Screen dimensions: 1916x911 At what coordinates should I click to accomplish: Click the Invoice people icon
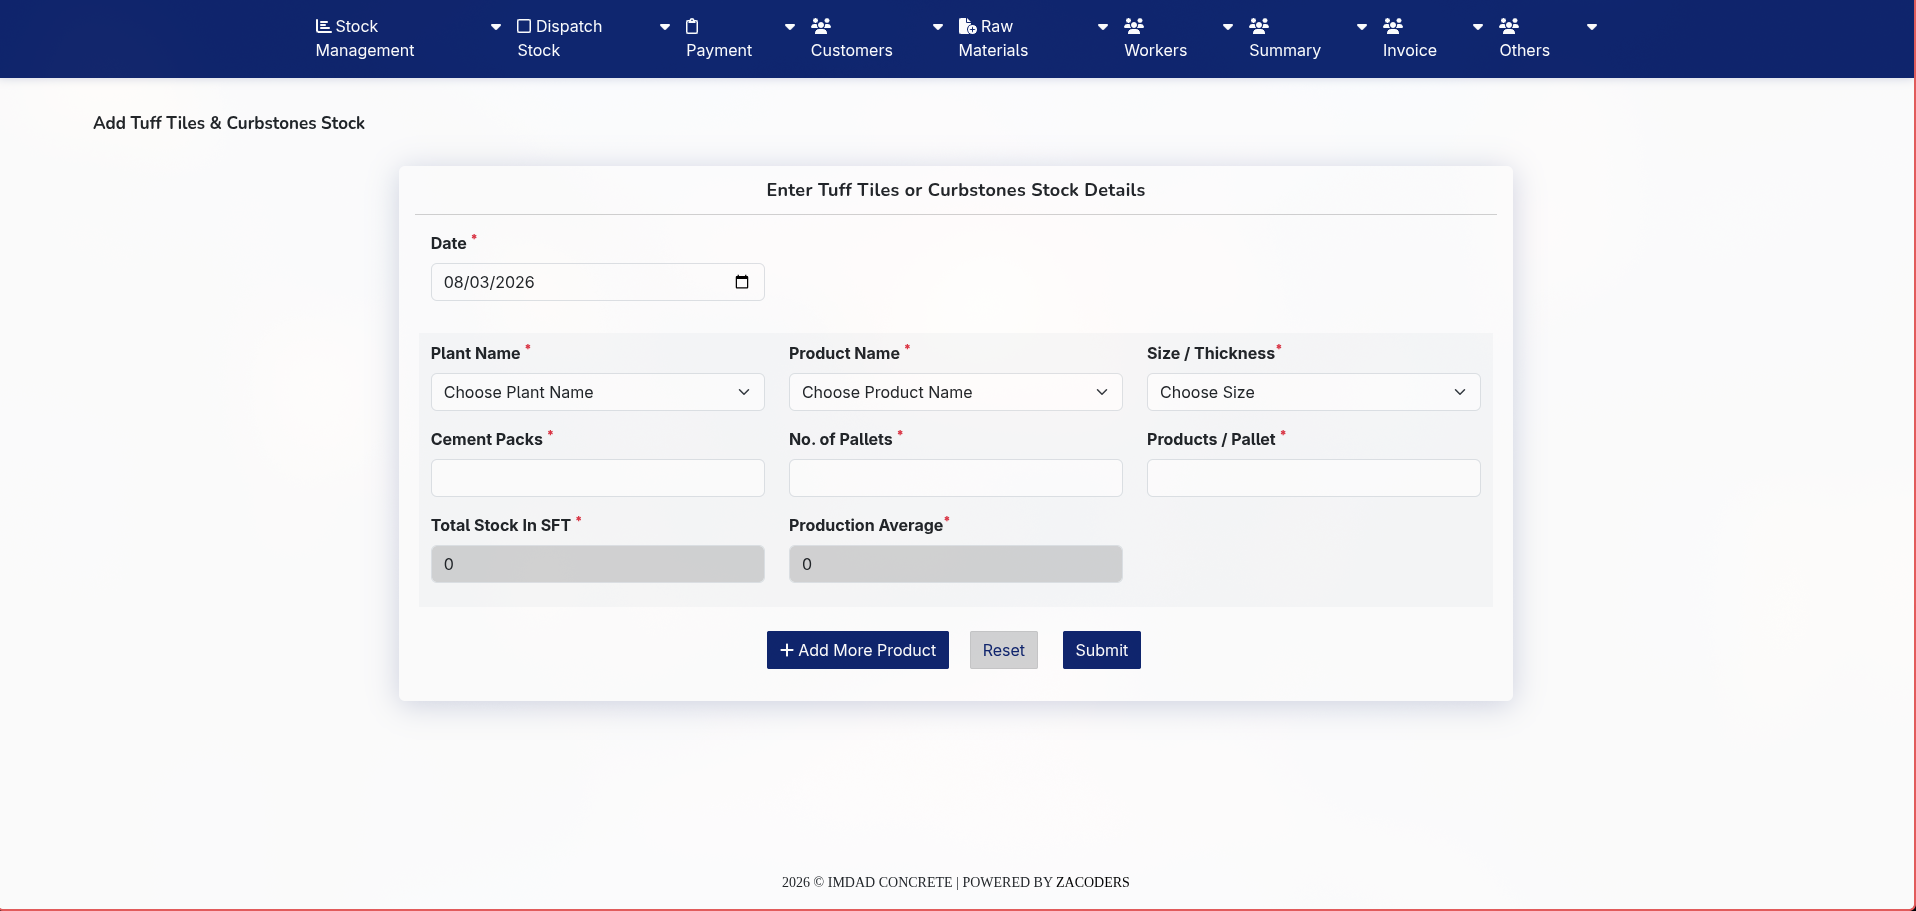click(1393, 26)
